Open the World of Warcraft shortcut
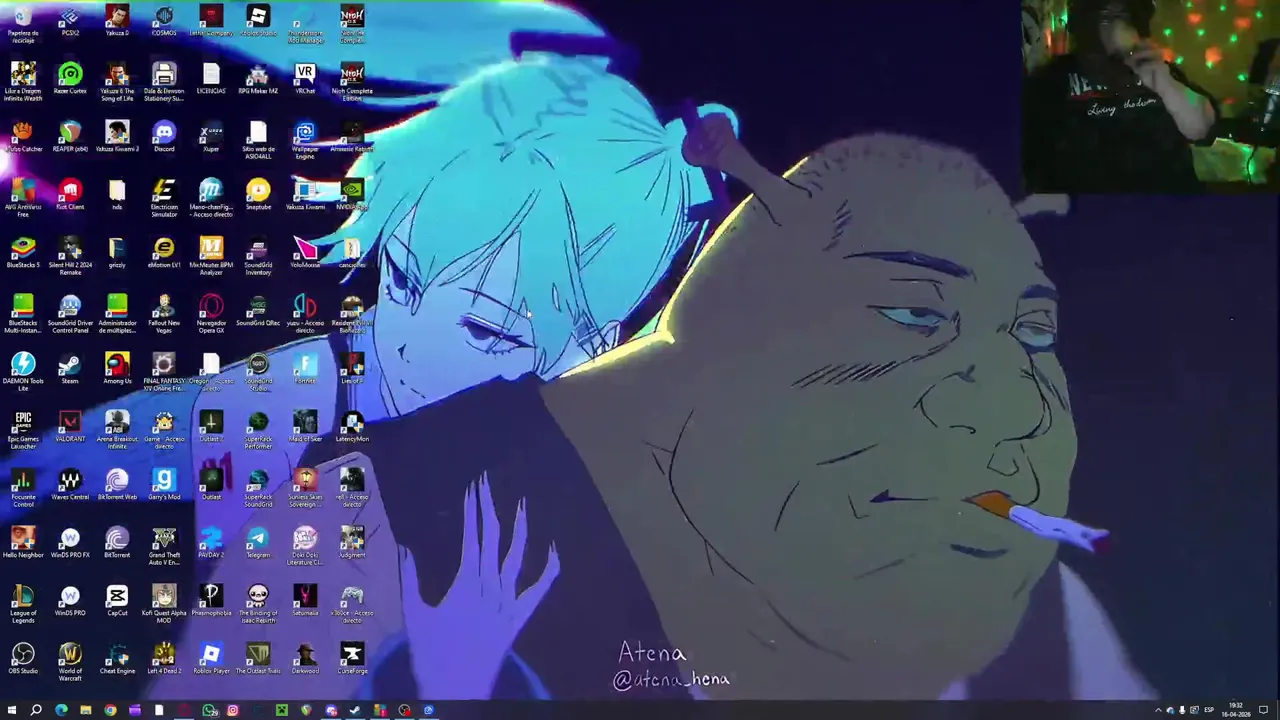The height and width of the screenshot is (720, 1280). coord(70,663)
